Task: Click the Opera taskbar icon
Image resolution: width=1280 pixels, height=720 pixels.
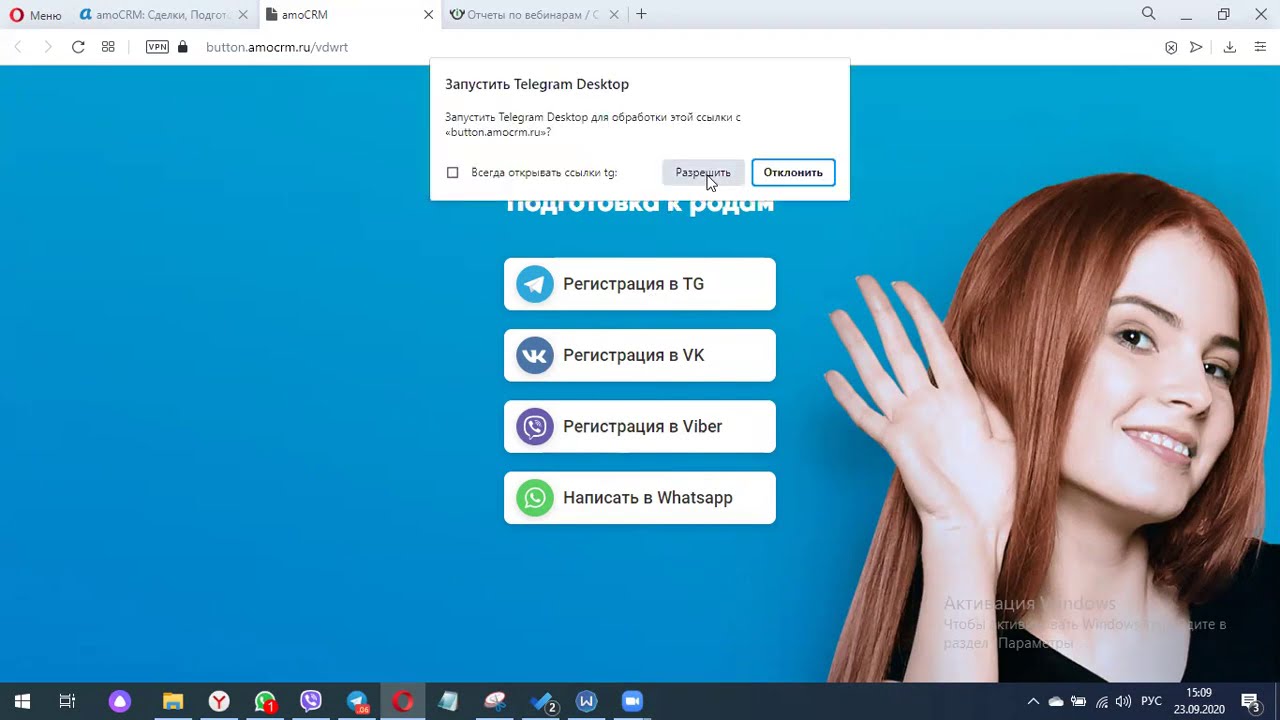Action: pos(403,701)
